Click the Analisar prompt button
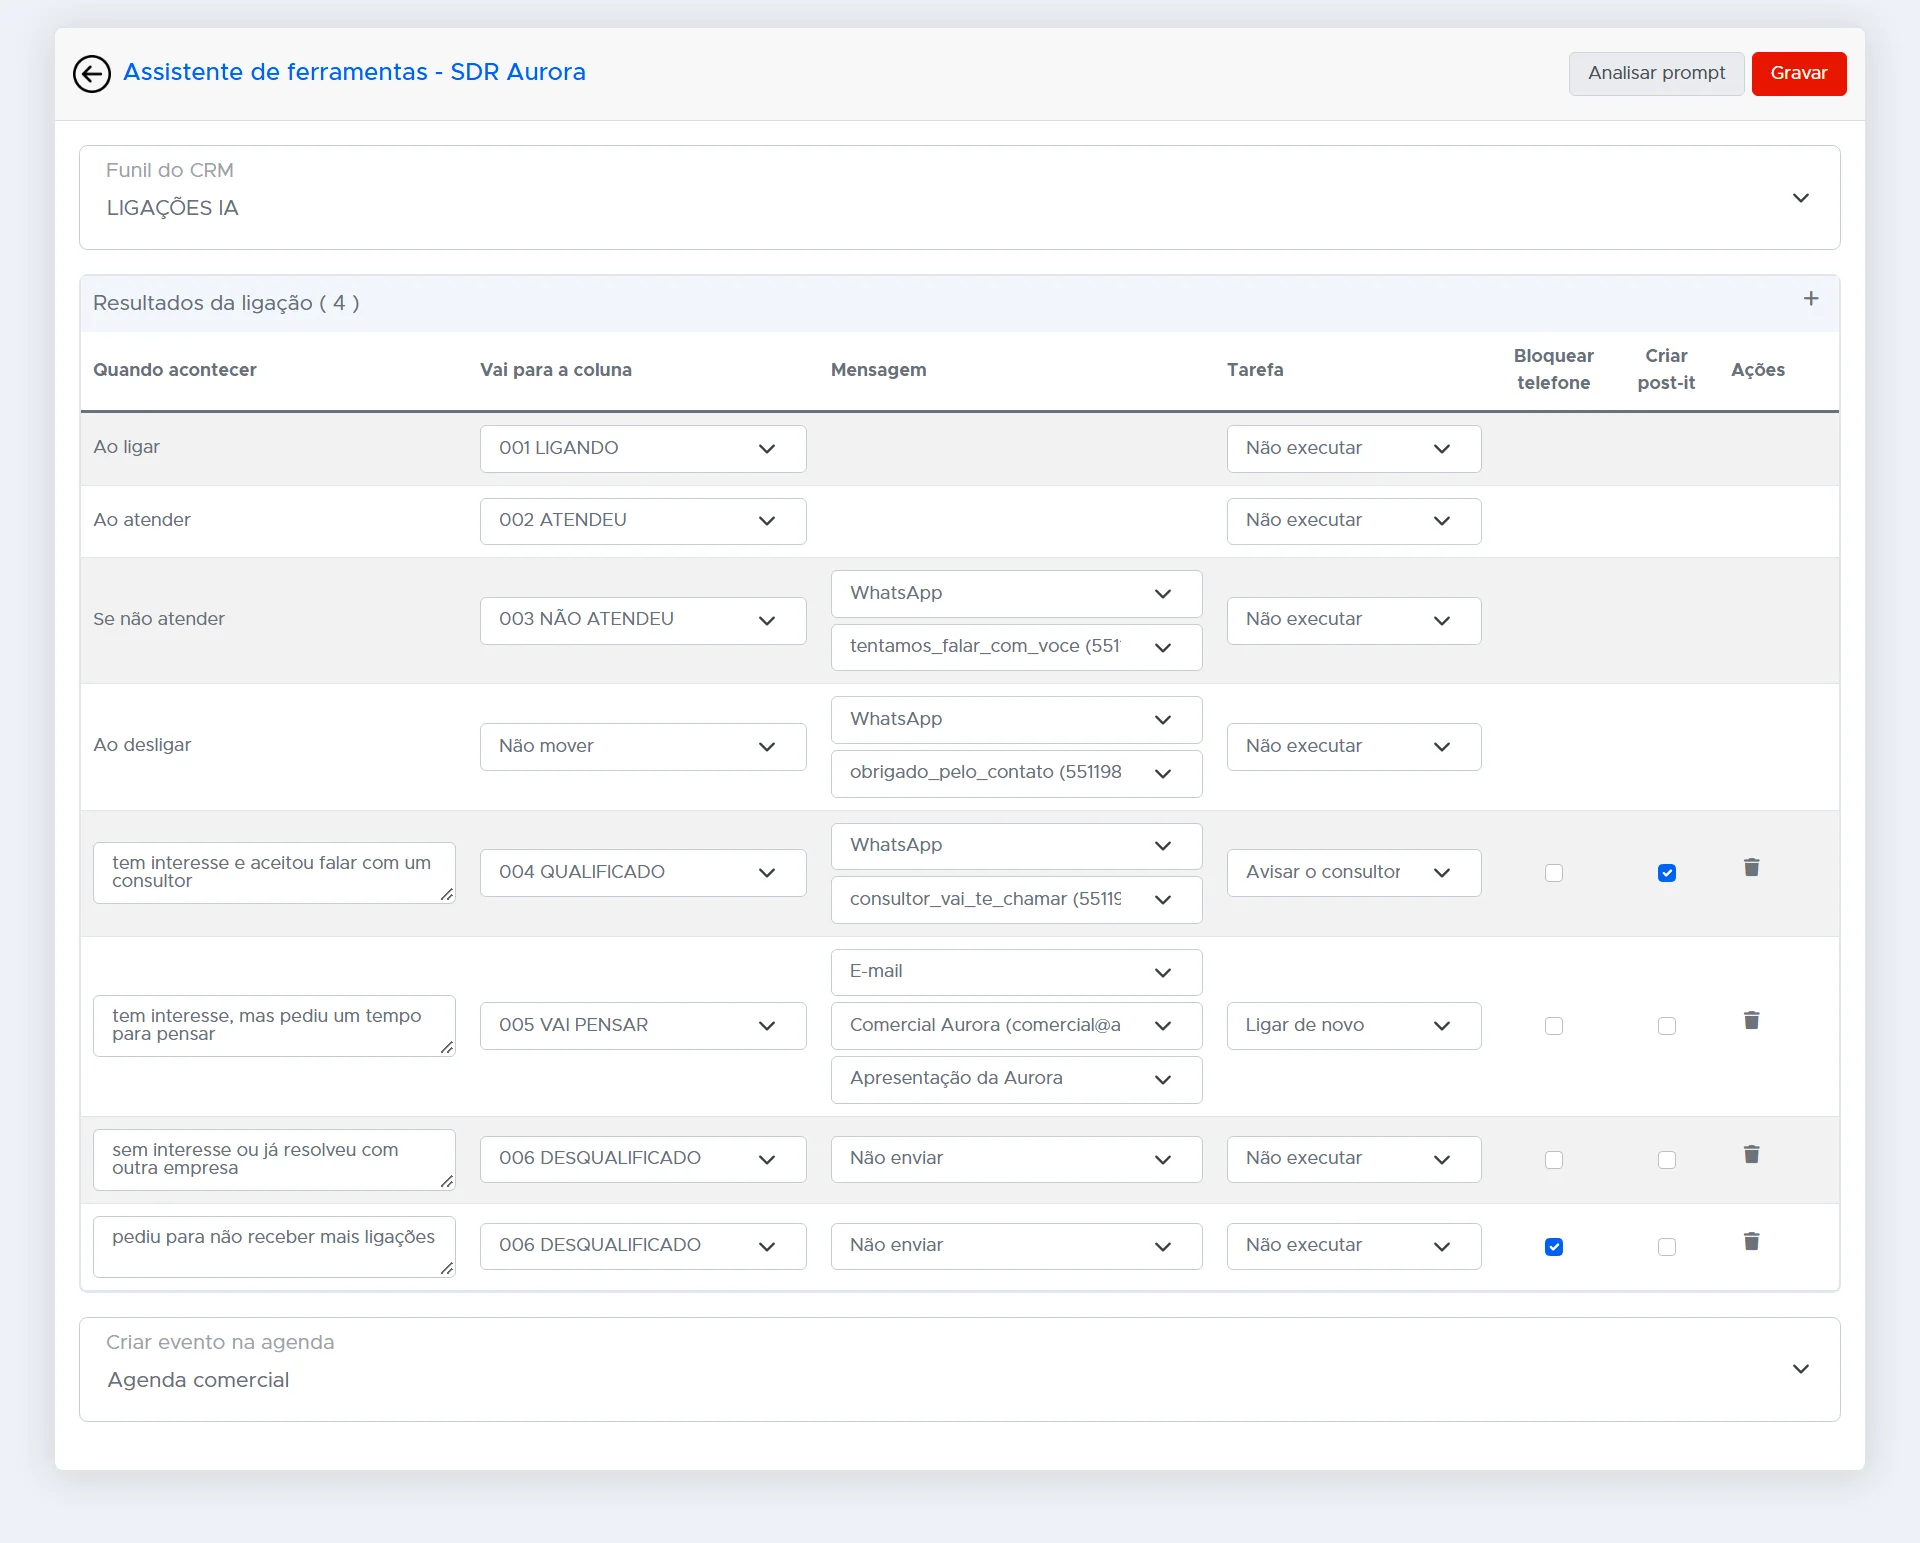1920x1543 pixels. click(x=1656, y=74)
